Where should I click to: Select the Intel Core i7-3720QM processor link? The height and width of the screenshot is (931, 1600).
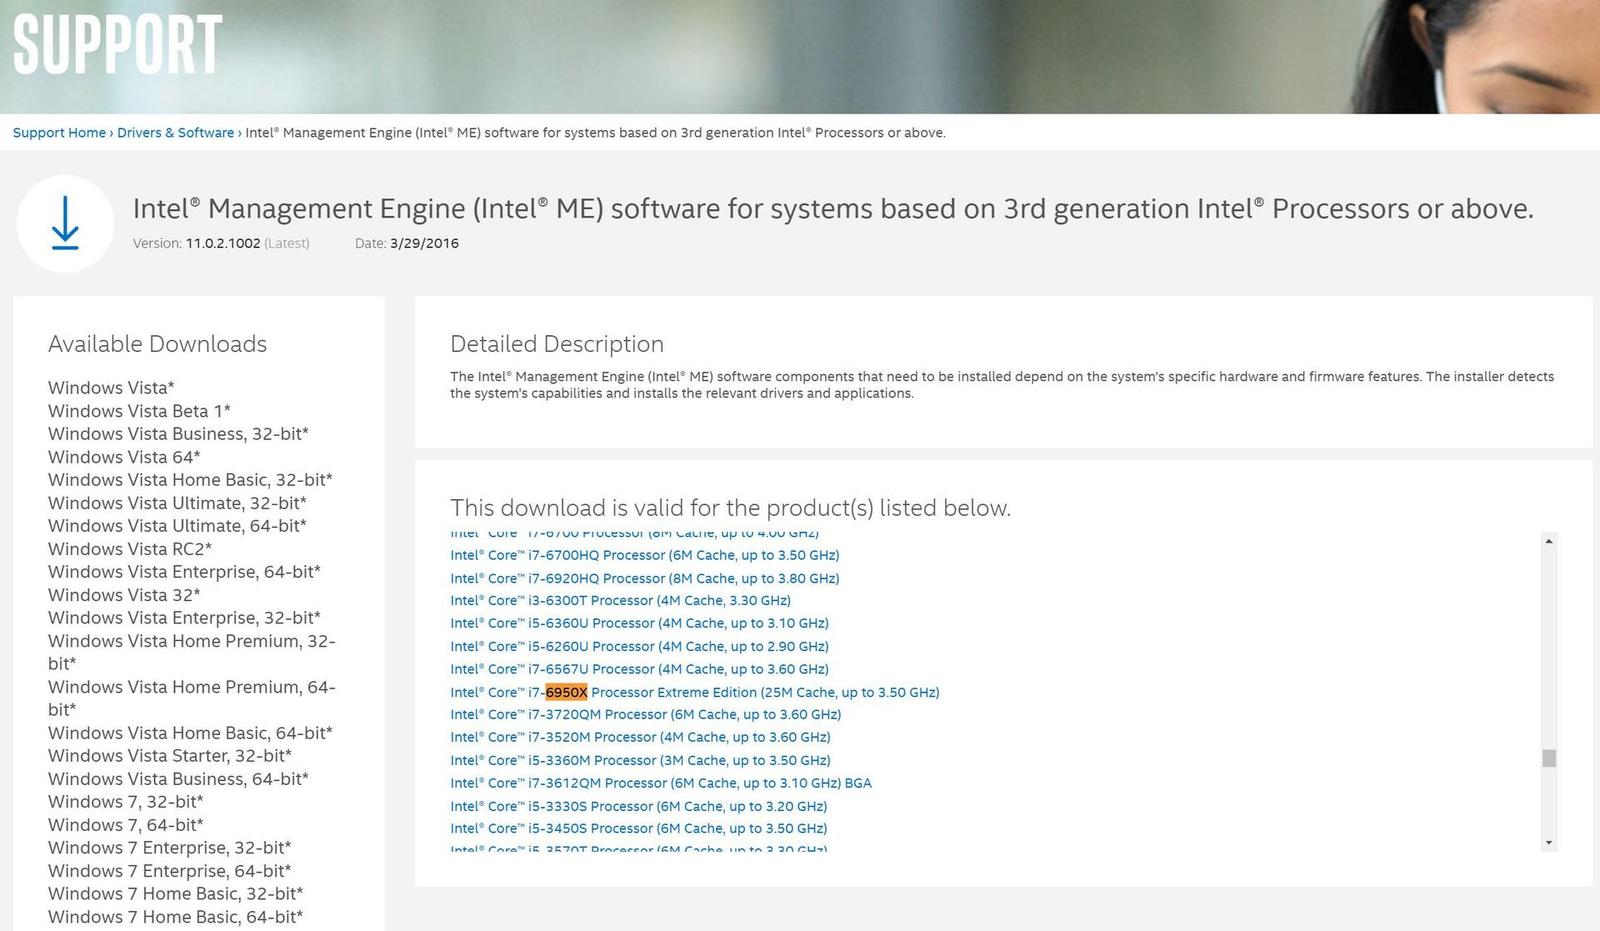point(645,714)
